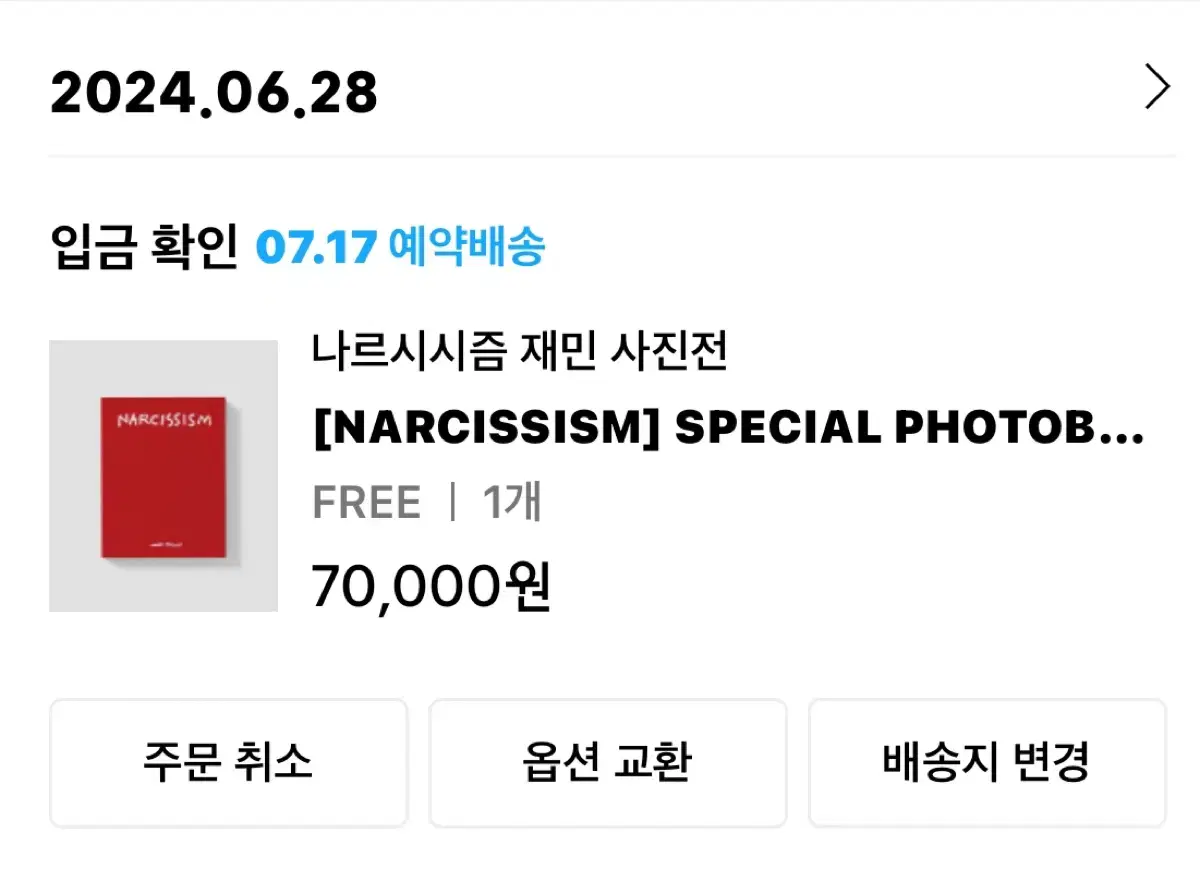Click the 나르시시즘 word in the seller name
Screen dimensions: 1200x881
pos(409,352)
